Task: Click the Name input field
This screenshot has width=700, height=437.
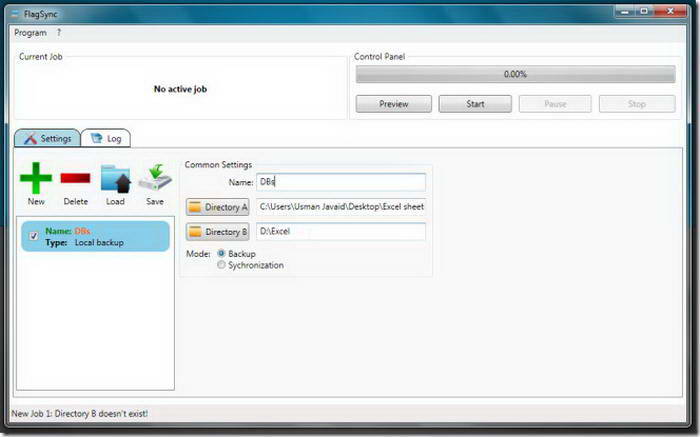Action: point(341,182)
